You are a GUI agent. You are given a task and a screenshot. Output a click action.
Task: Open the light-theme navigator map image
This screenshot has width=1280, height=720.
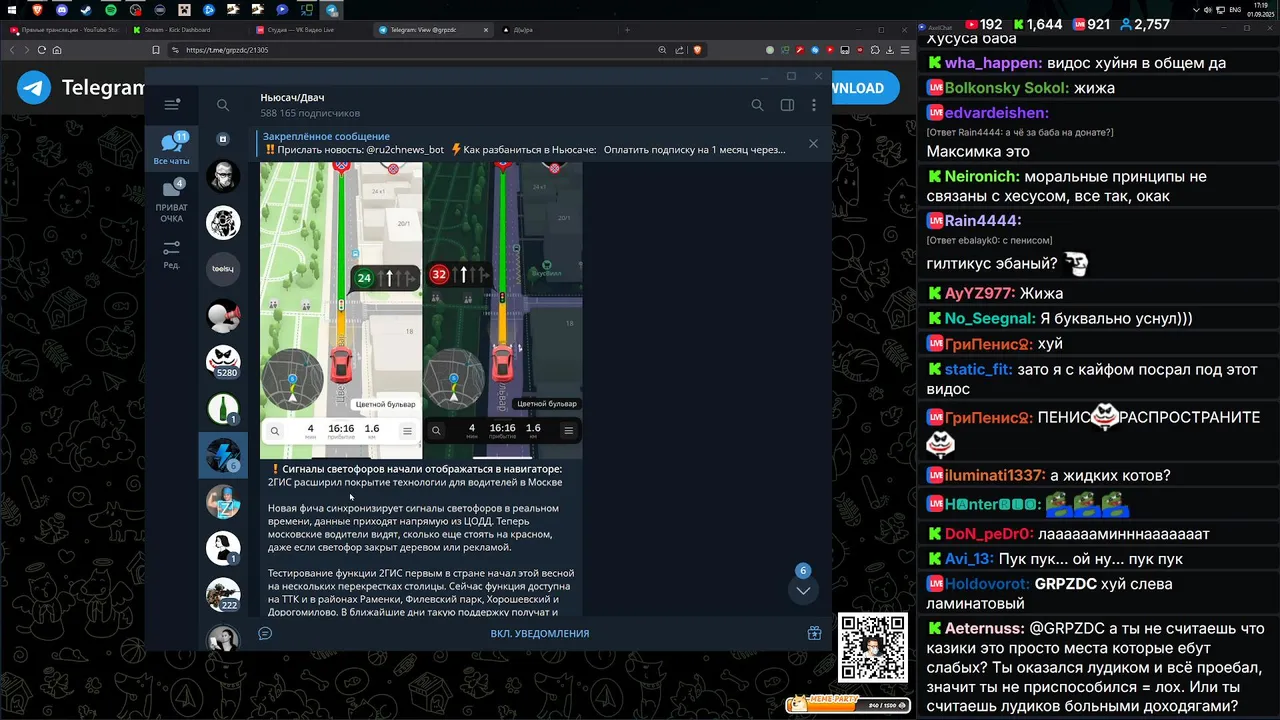[341, 310]
